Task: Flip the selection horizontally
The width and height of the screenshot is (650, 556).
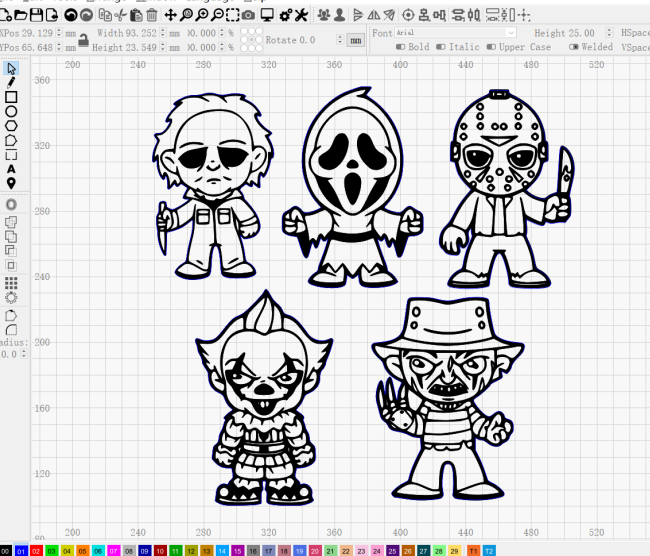Action: [x=374, y=16]
